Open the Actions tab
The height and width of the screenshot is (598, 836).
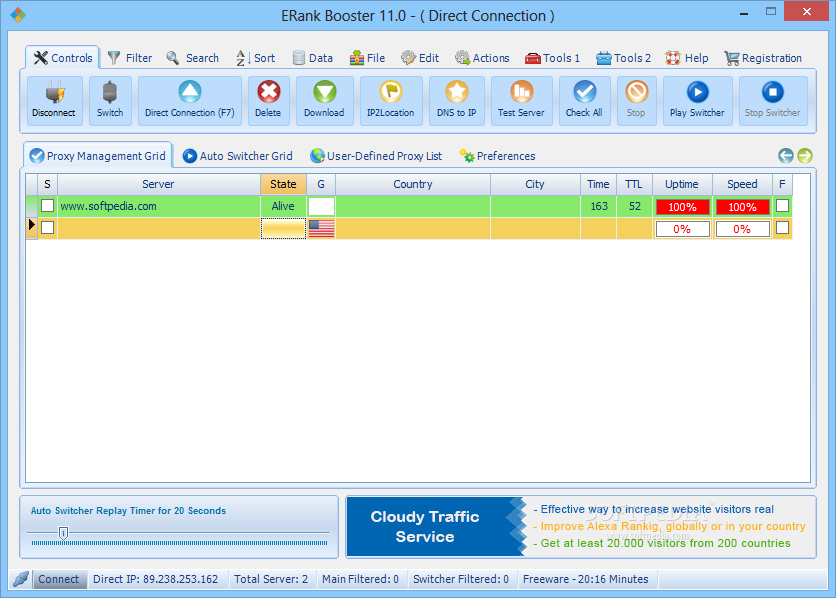tap(483, 58)
